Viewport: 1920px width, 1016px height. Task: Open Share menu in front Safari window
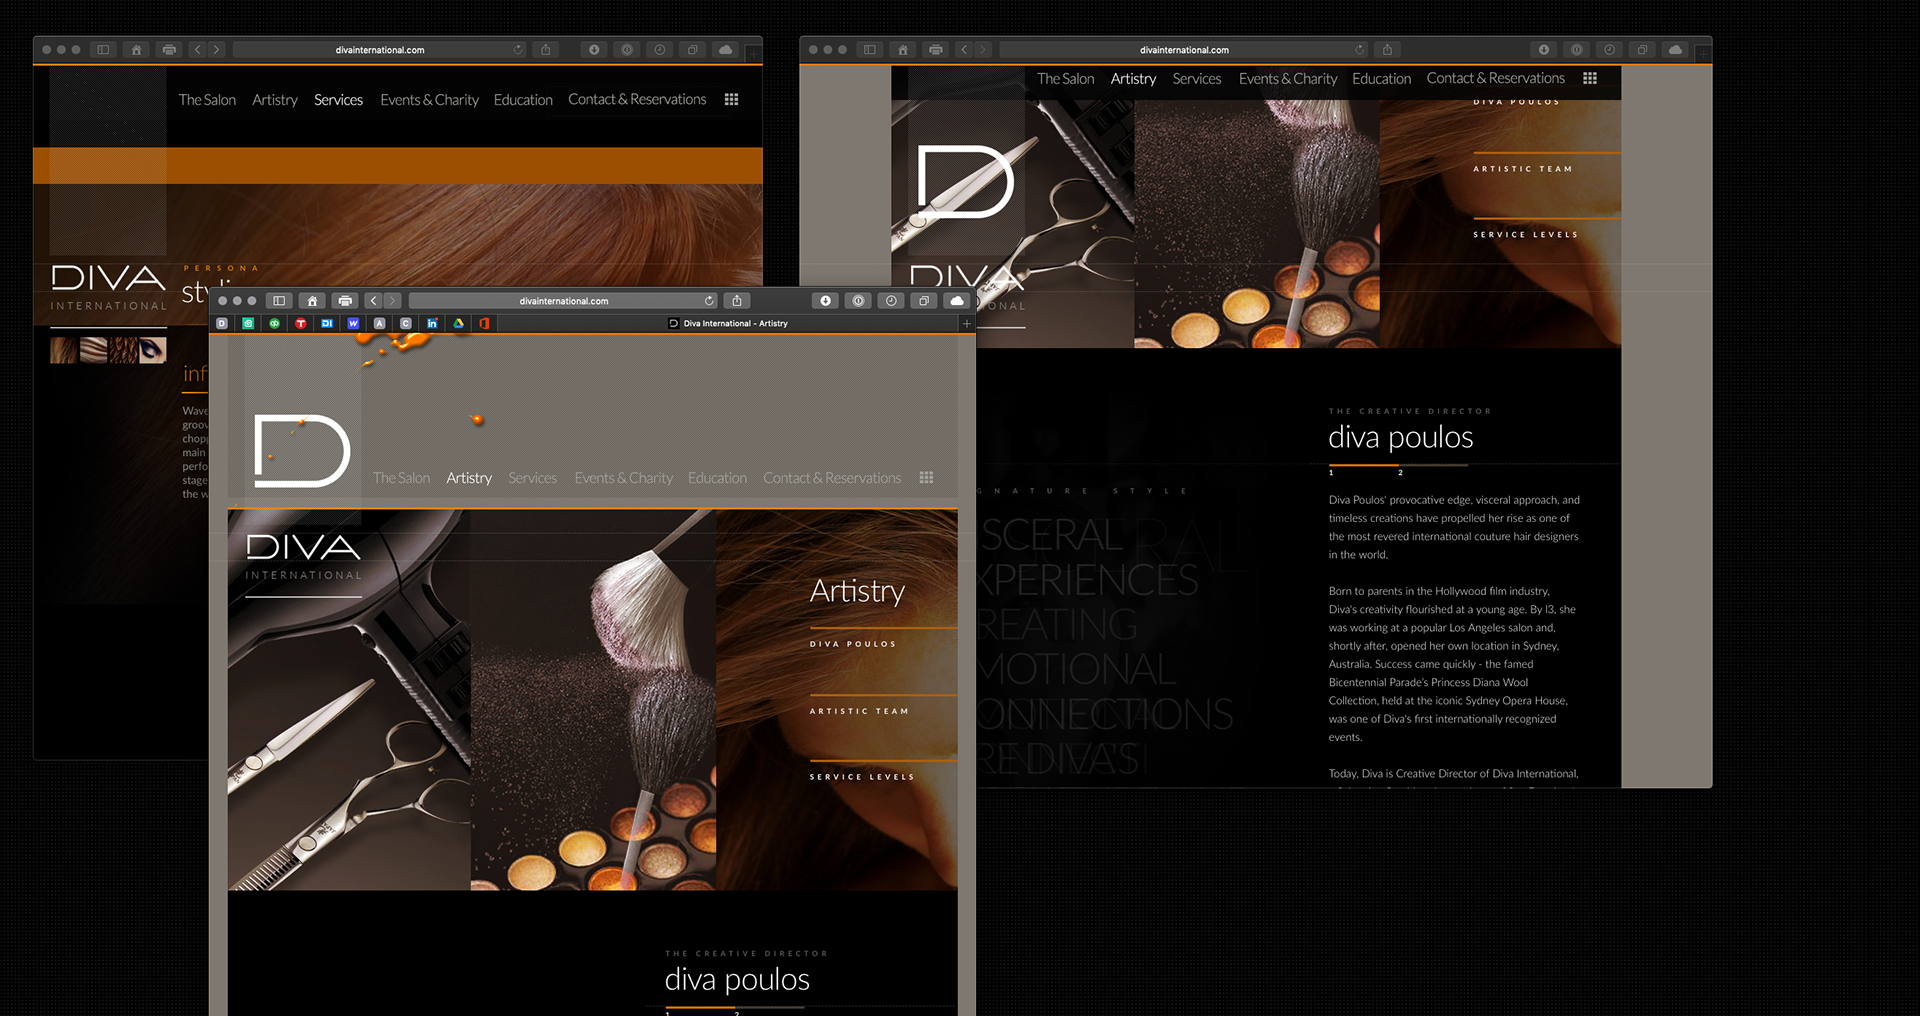(737, 301)
